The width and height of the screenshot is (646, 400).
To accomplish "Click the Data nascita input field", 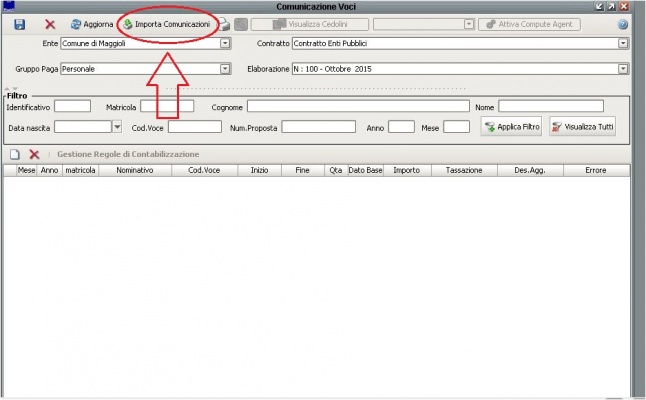I will pyautogui.click(x=83, y=127).
